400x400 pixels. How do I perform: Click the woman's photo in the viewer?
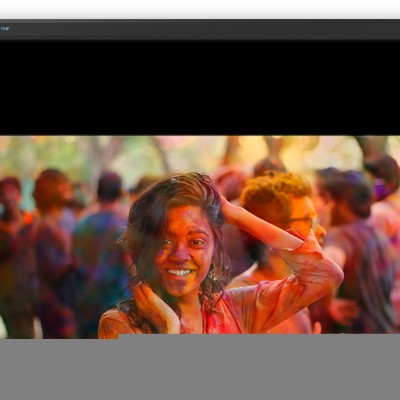(200, 237)
